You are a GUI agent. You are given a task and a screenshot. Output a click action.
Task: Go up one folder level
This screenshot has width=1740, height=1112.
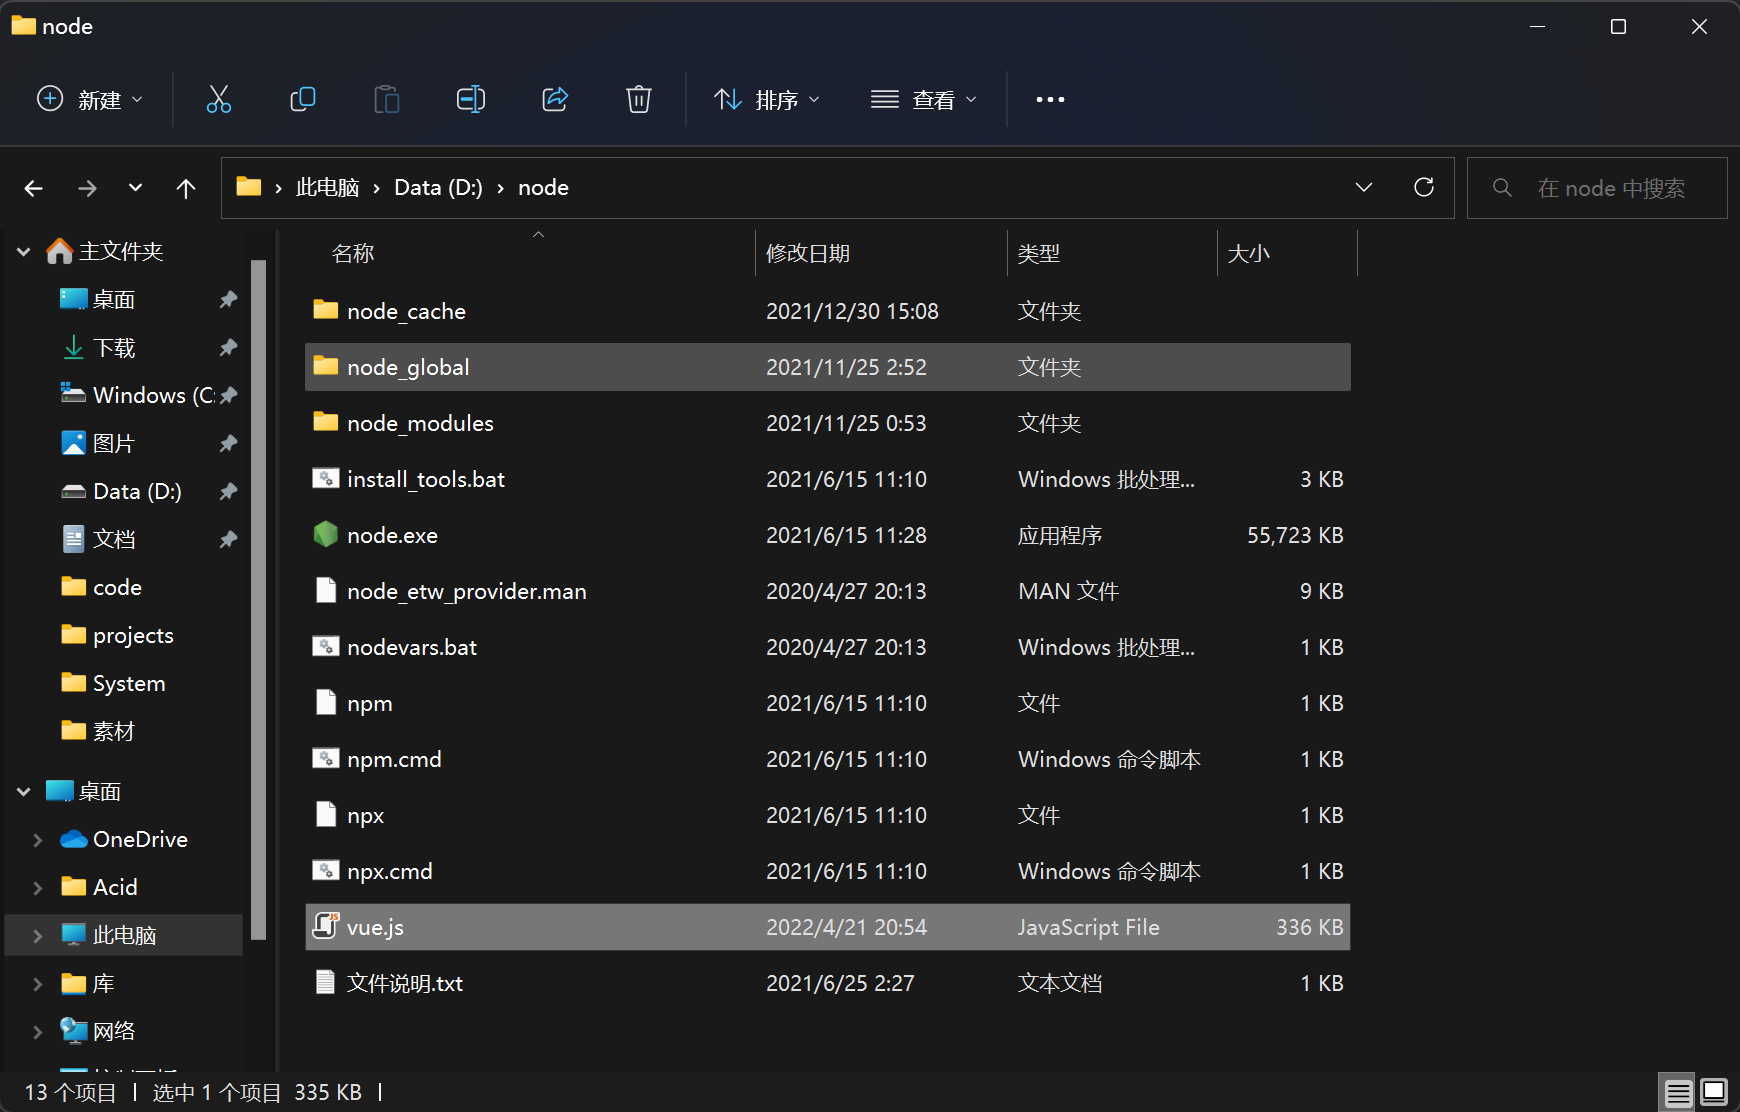(186, 188)
